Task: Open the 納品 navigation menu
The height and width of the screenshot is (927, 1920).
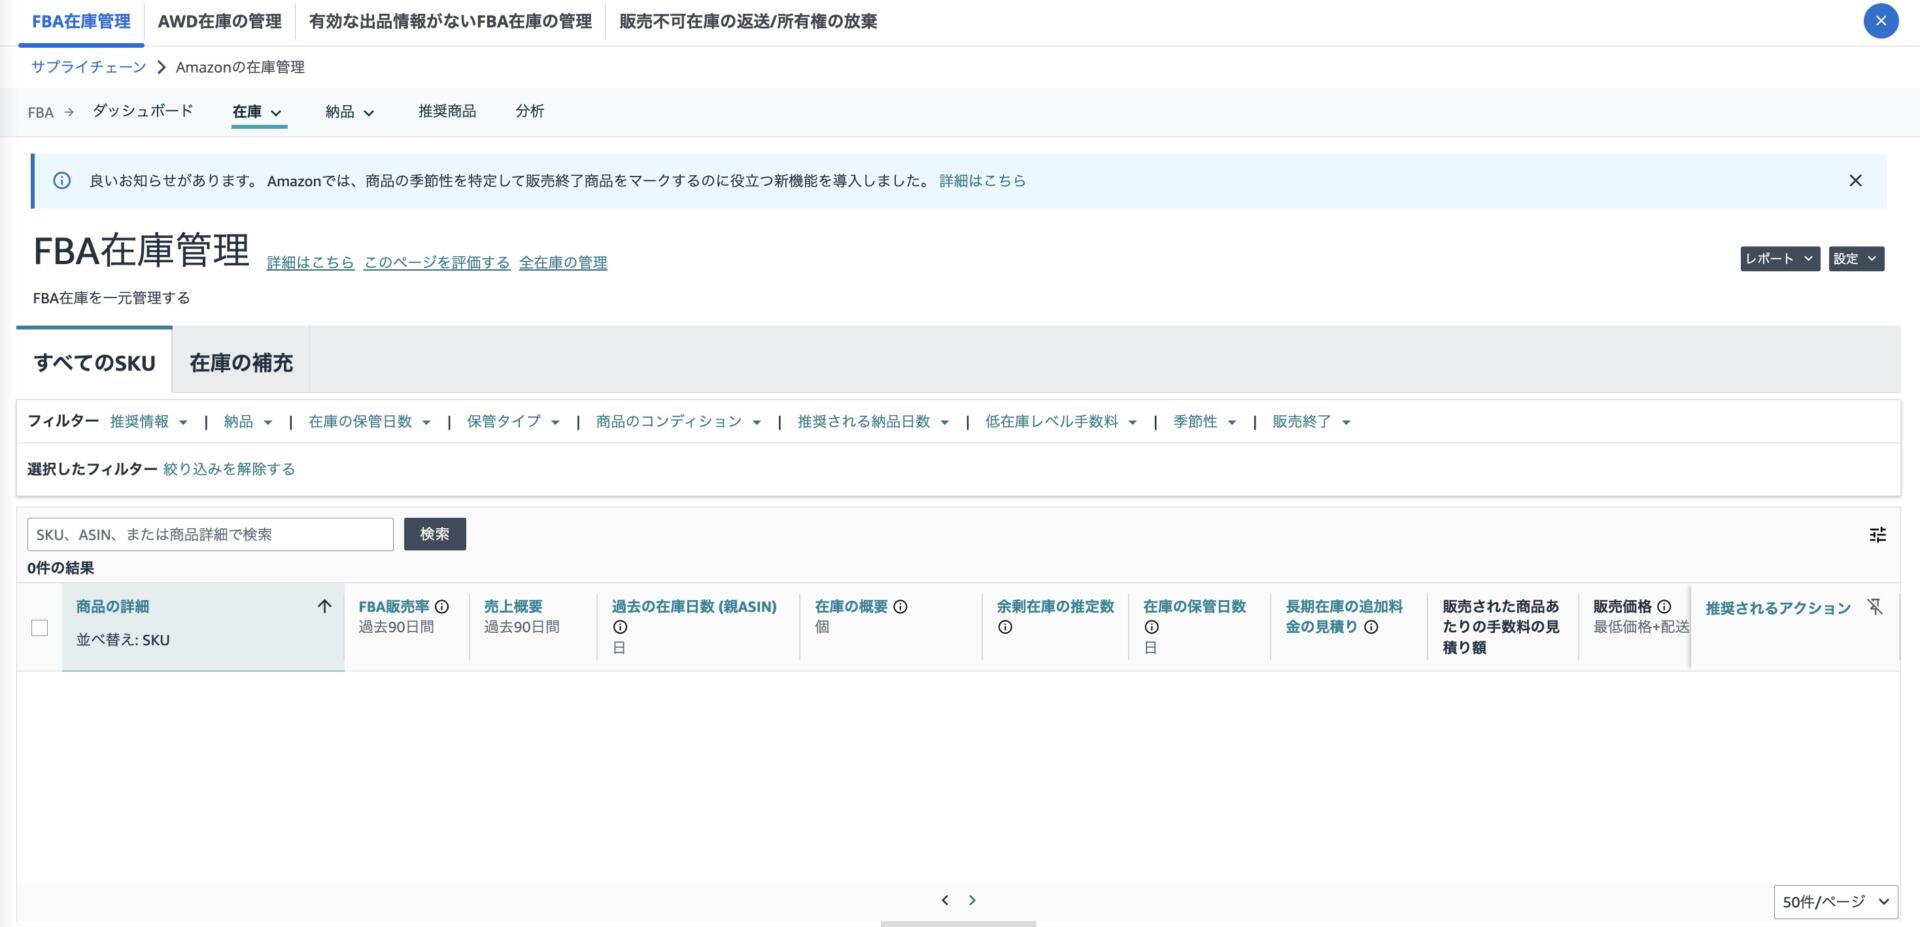Action: tap(349, 112)
